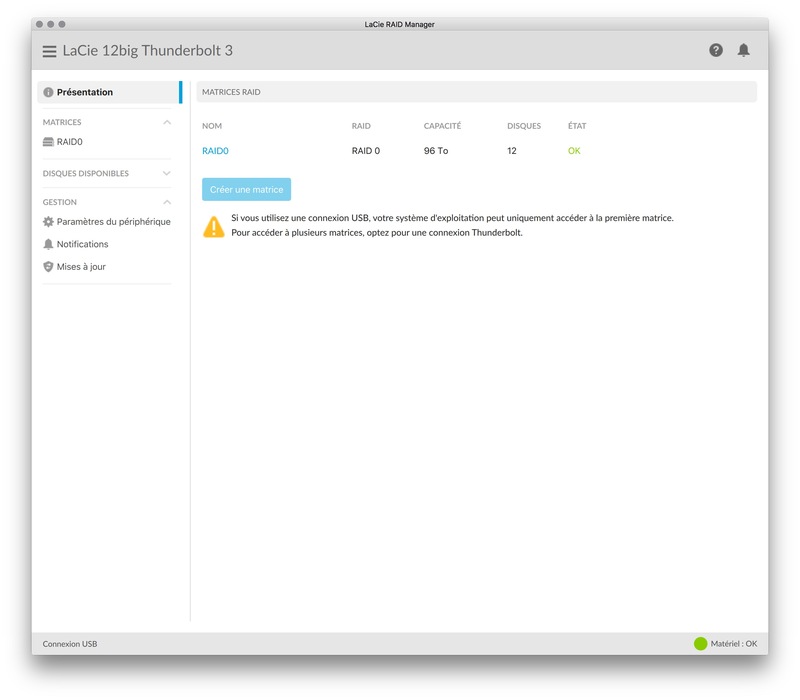Select the Présentation tab in sidebar
Screen dimensions: 800x700
pos(109,92)
